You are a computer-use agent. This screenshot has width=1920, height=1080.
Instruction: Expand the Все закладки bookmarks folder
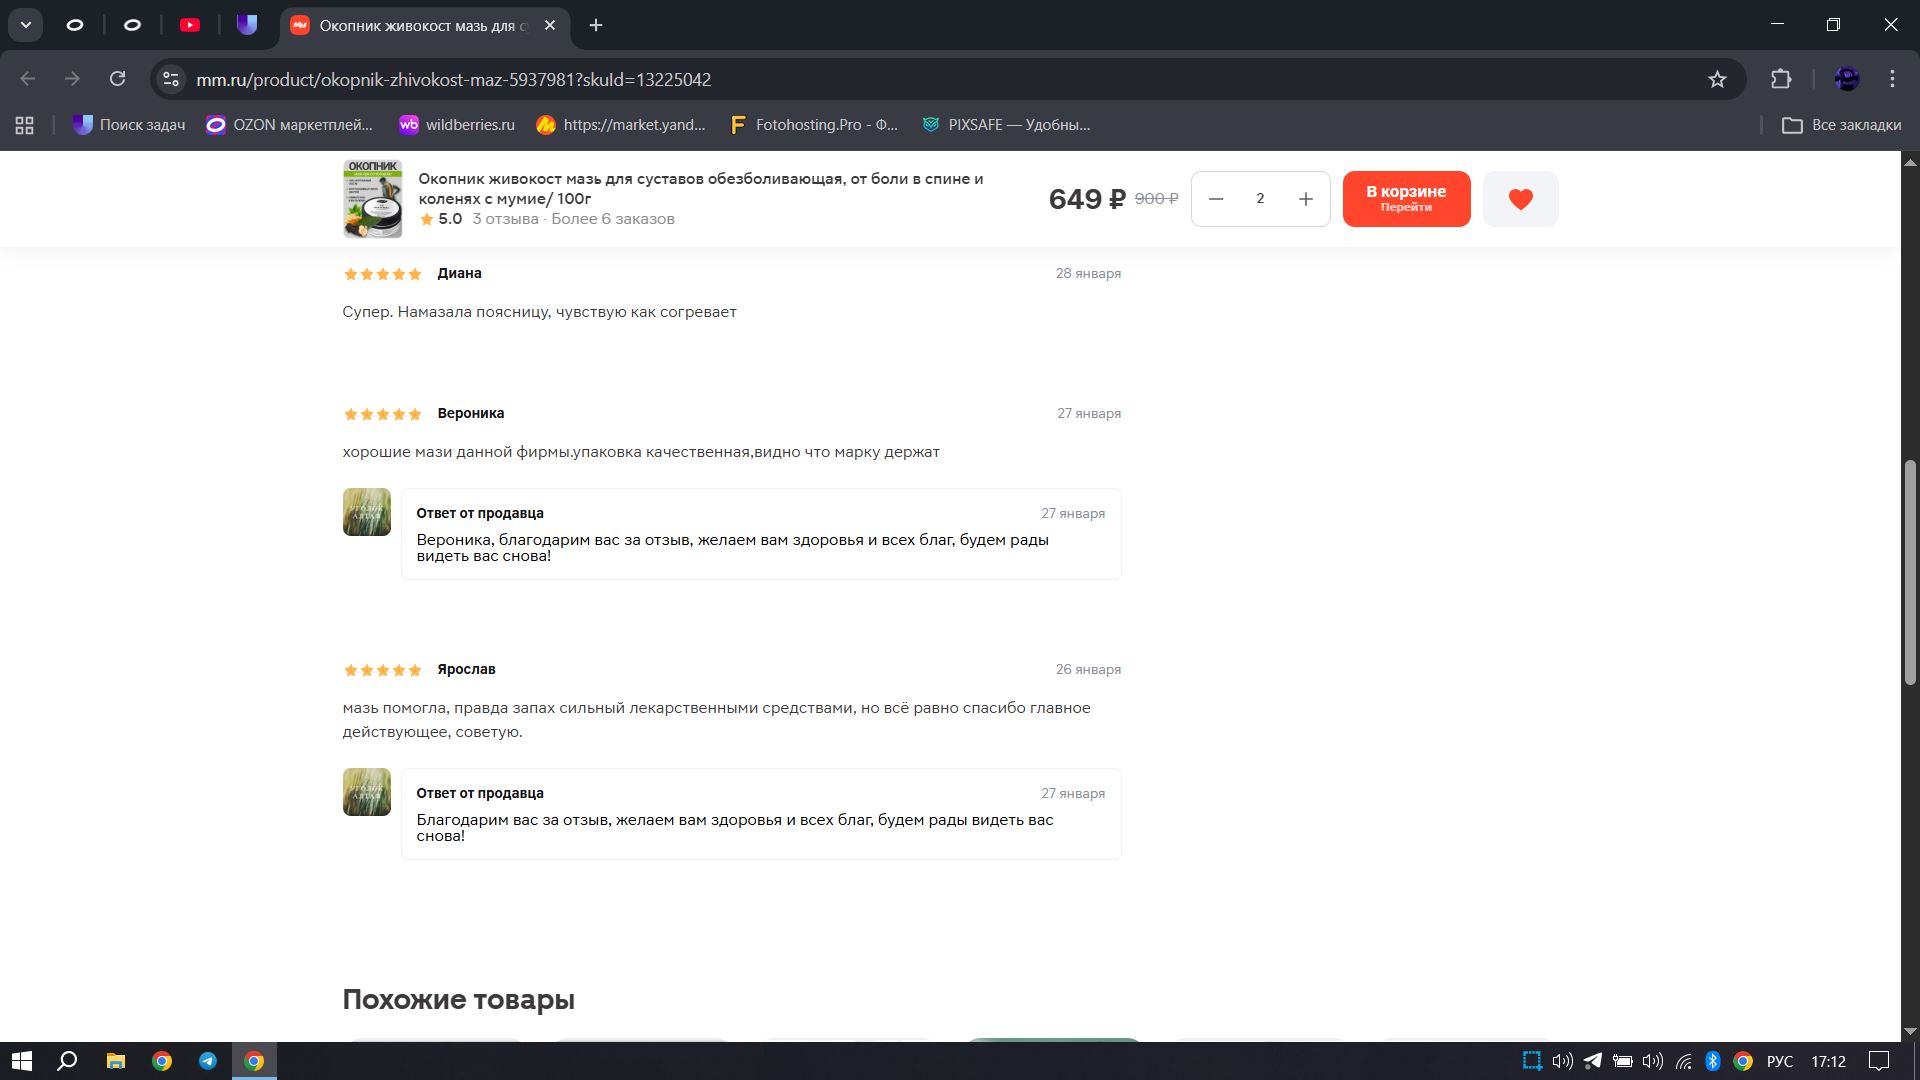point(1841,125)
